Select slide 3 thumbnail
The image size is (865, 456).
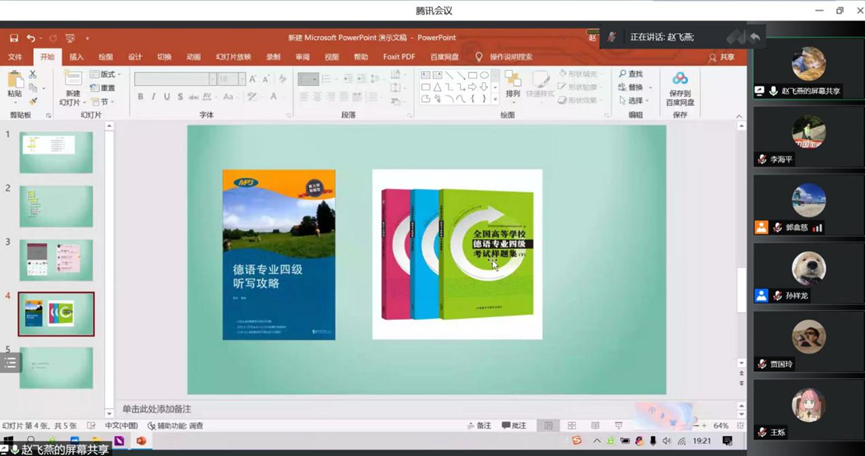56,260
